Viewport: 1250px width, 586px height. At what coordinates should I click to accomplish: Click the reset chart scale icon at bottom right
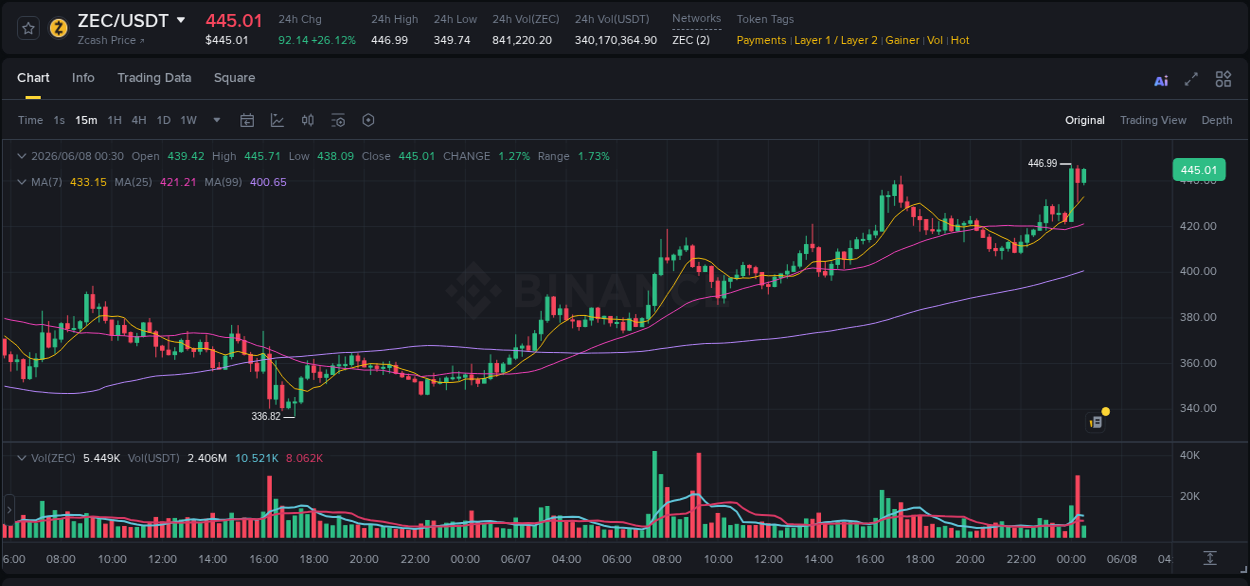click(x=1210, y=558)
